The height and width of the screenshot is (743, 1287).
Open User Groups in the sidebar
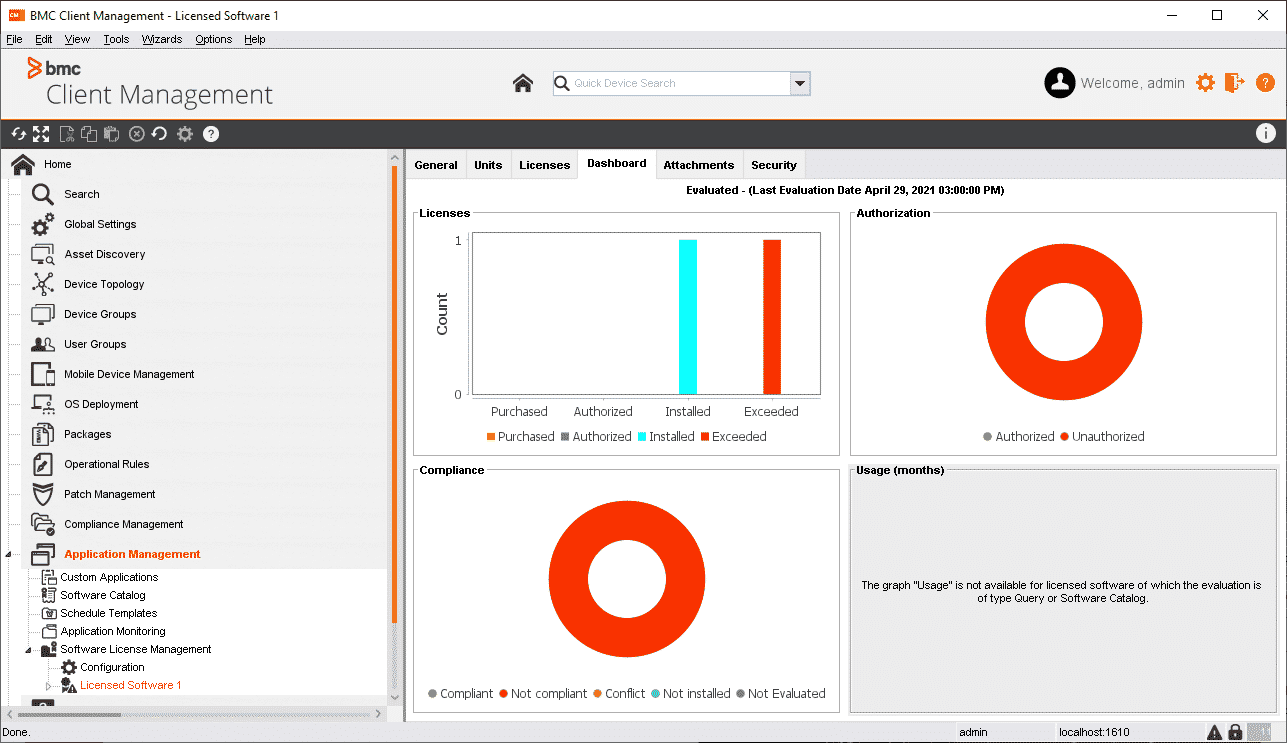point(95,344)
